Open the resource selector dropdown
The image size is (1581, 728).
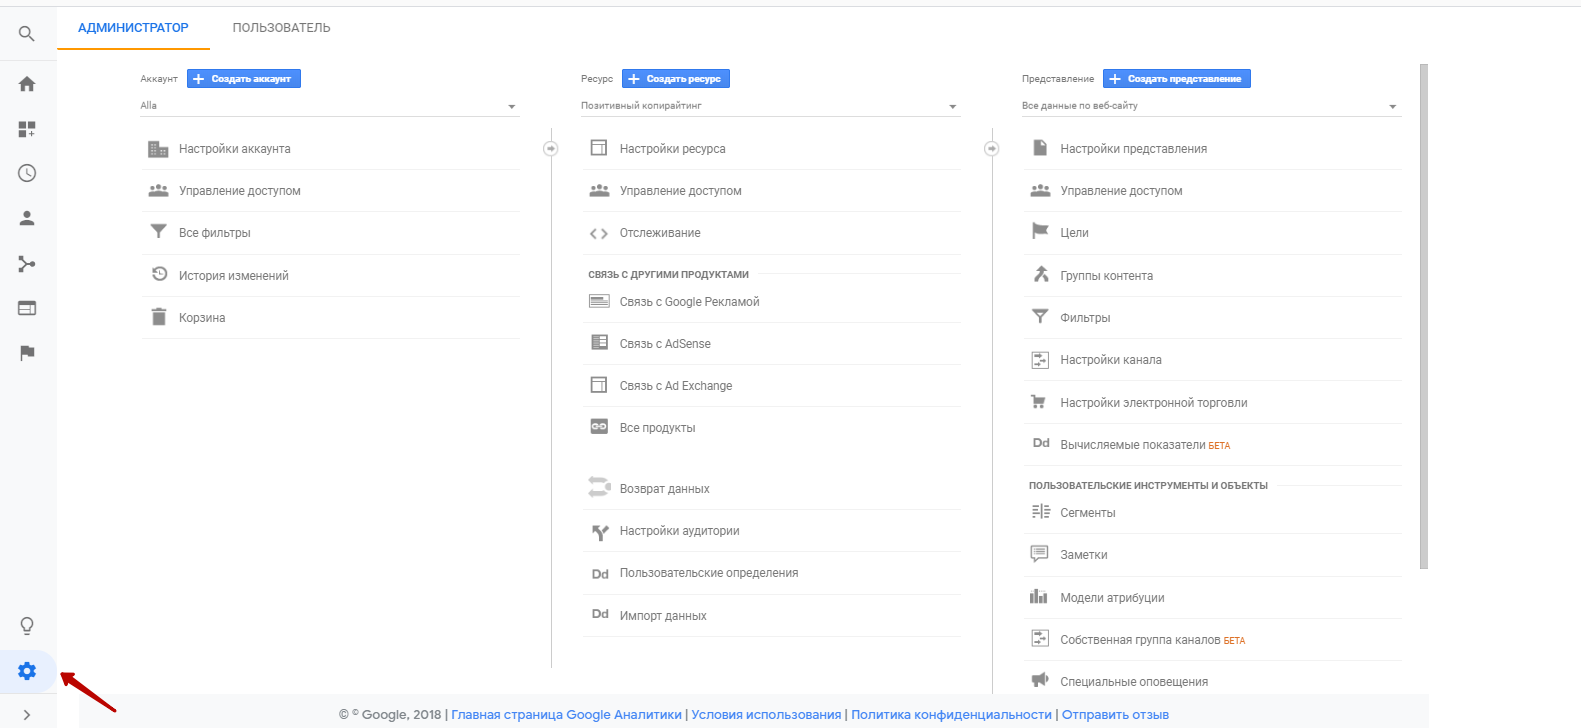coord(769,106)
